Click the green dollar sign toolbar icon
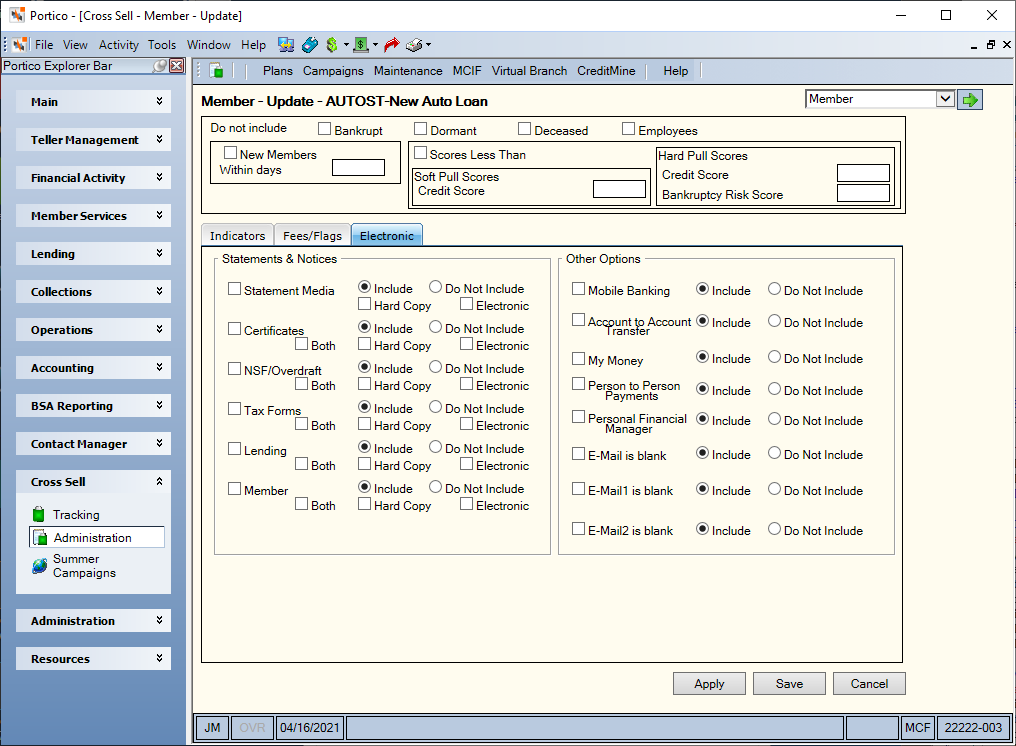1016x746 pixels. tap(332, 45)
